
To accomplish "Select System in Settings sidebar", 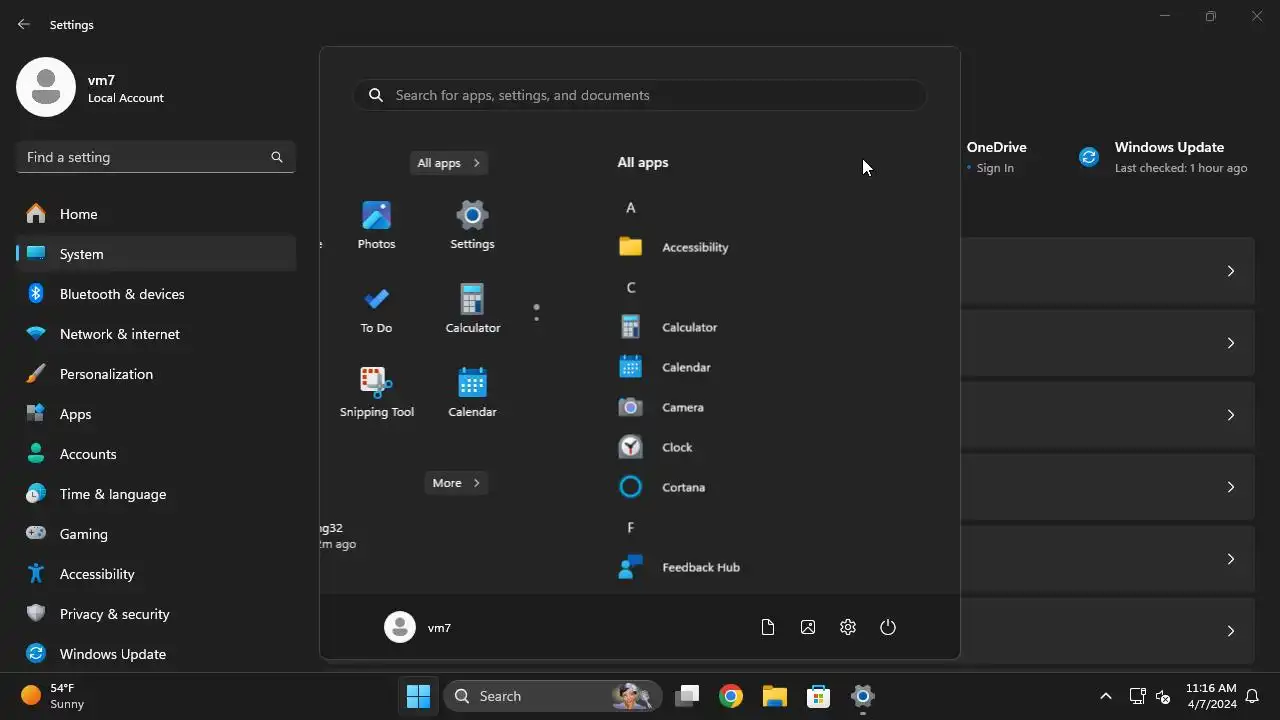I will (x=156, y=254).
